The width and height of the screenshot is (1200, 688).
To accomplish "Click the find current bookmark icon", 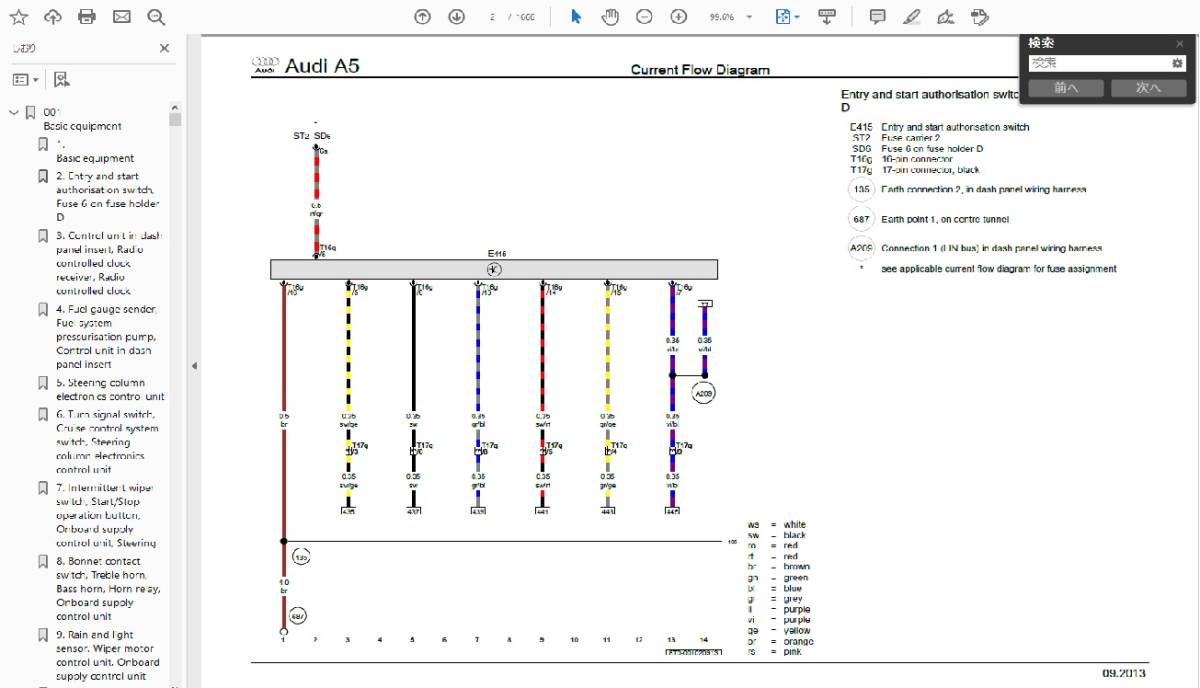I will [x=61, y=80].
